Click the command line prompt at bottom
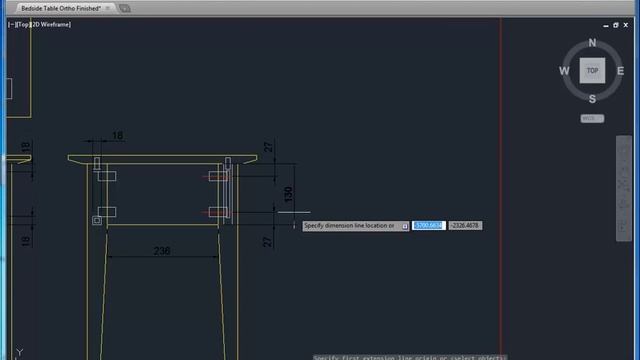 [409, 357]
